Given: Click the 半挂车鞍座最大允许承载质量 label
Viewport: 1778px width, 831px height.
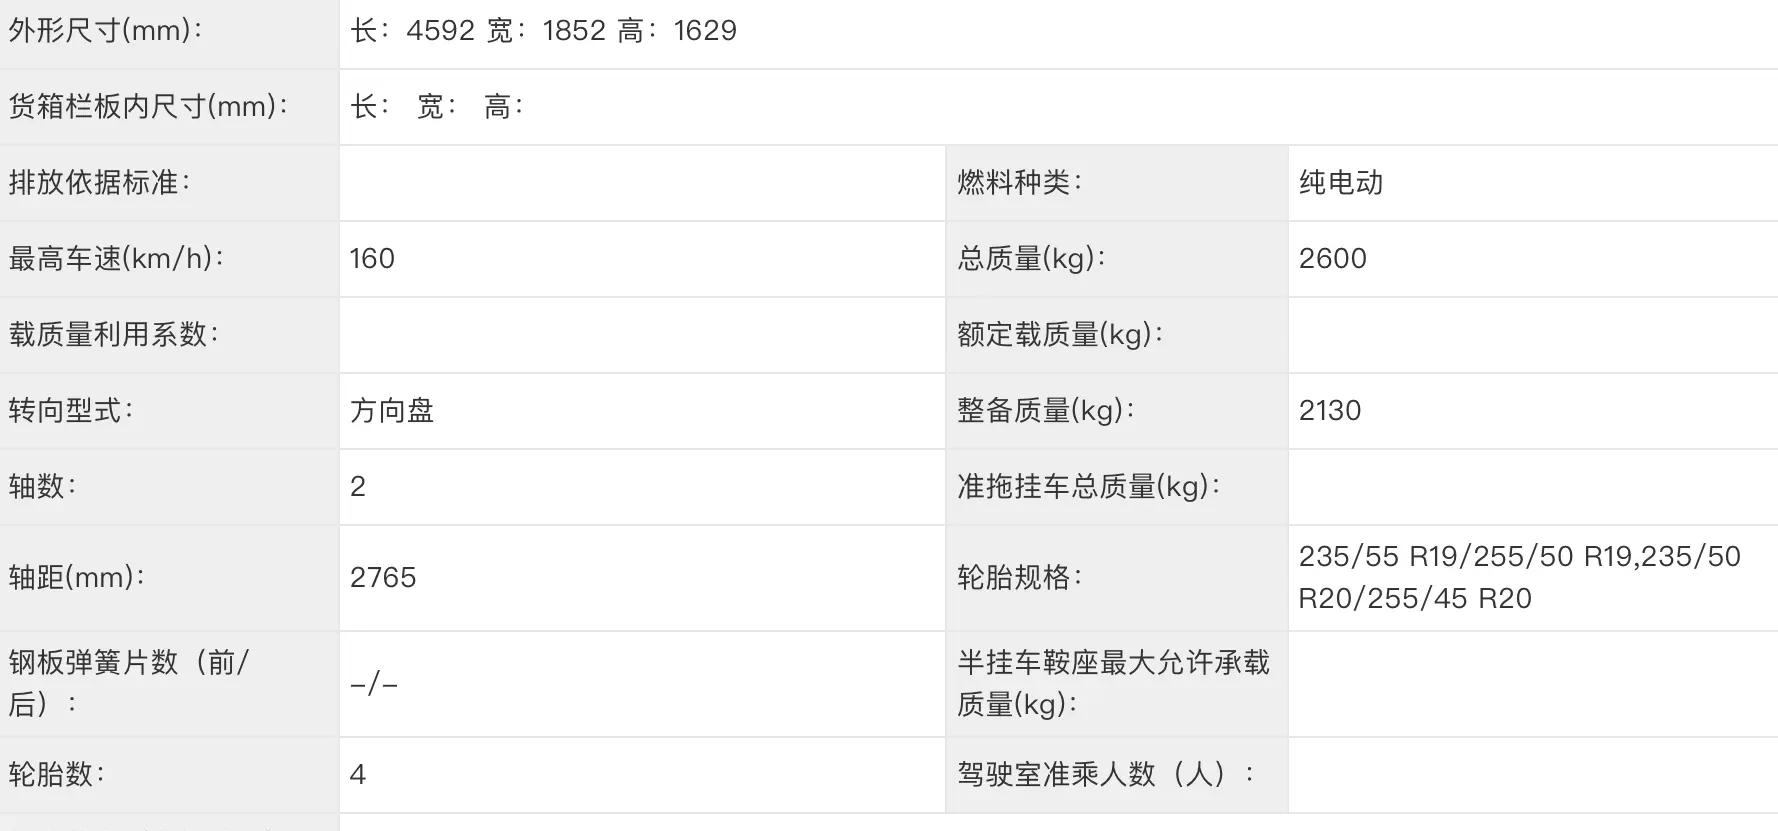Looking at the screenshot, I should (1113, 684).
